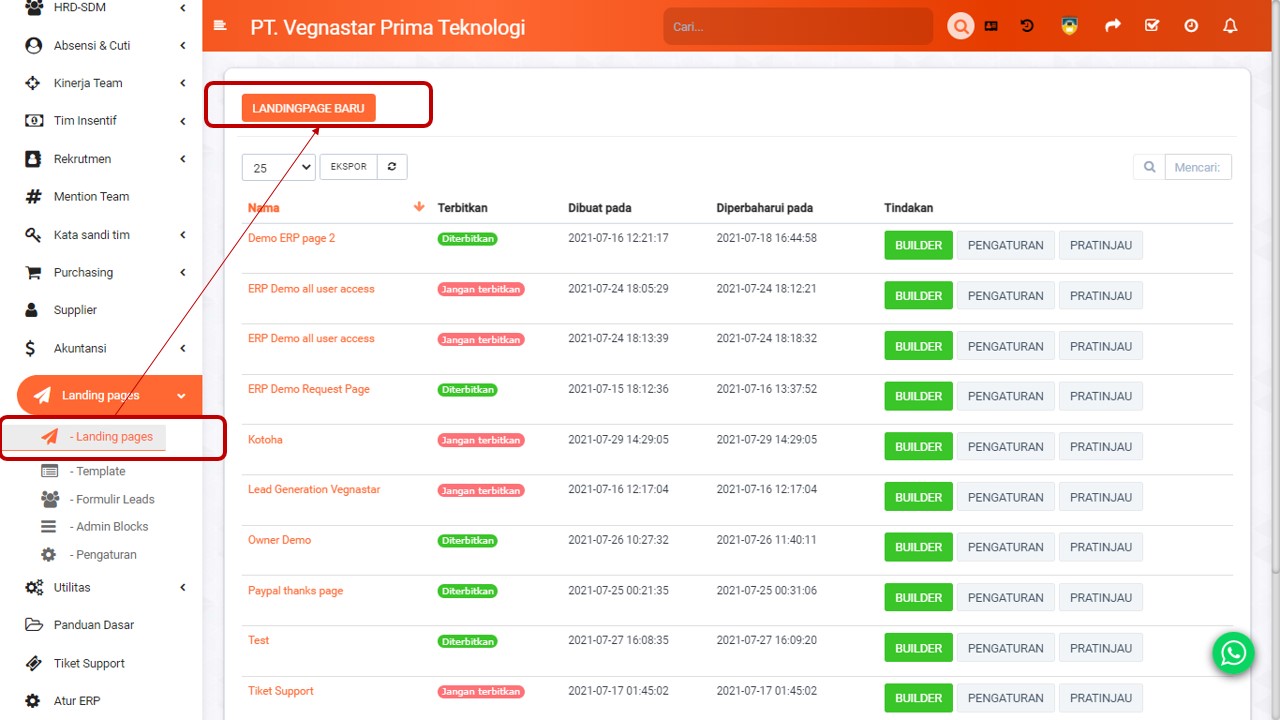Open the notifications bell

coord(1230,26)
